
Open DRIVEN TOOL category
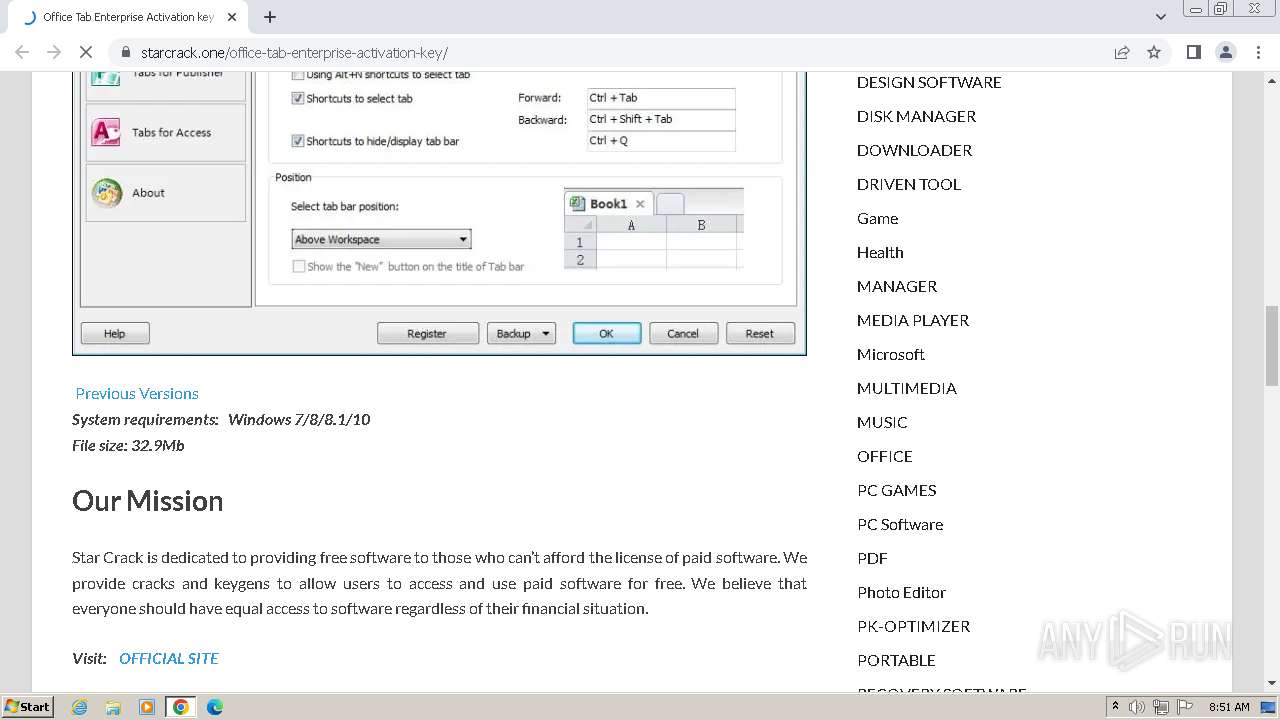[909, 184]
